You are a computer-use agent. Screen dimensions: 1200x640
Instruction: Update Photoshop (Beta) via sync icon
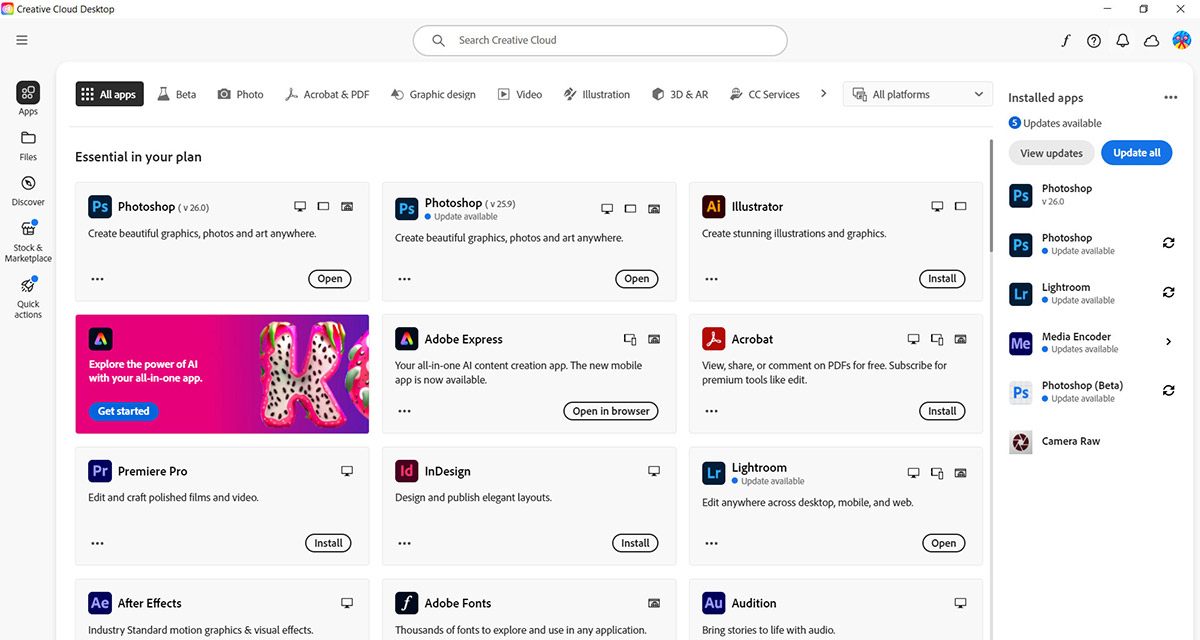(1168, 391)
